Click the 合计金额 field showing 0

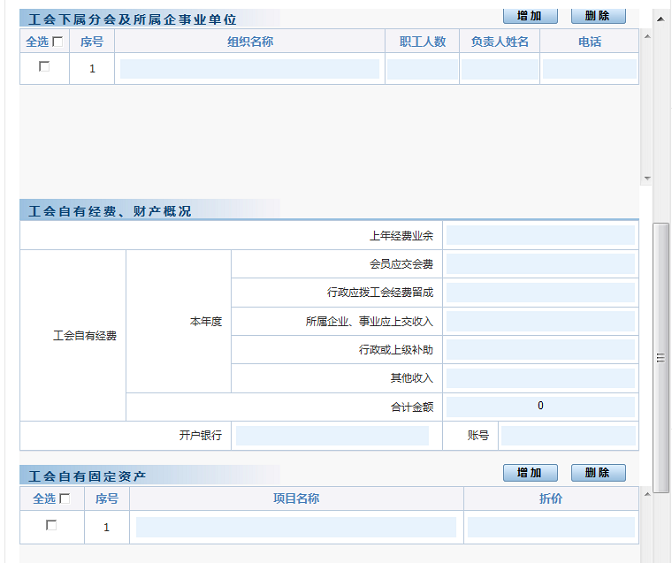coord(540,407)
